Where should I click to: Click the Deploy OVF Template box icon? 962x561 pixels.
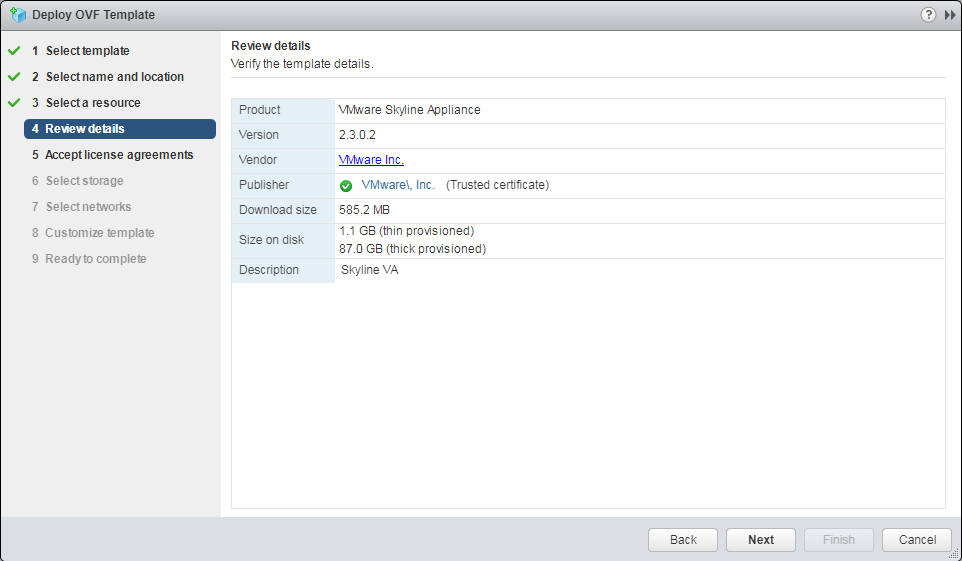click(18, 15)
